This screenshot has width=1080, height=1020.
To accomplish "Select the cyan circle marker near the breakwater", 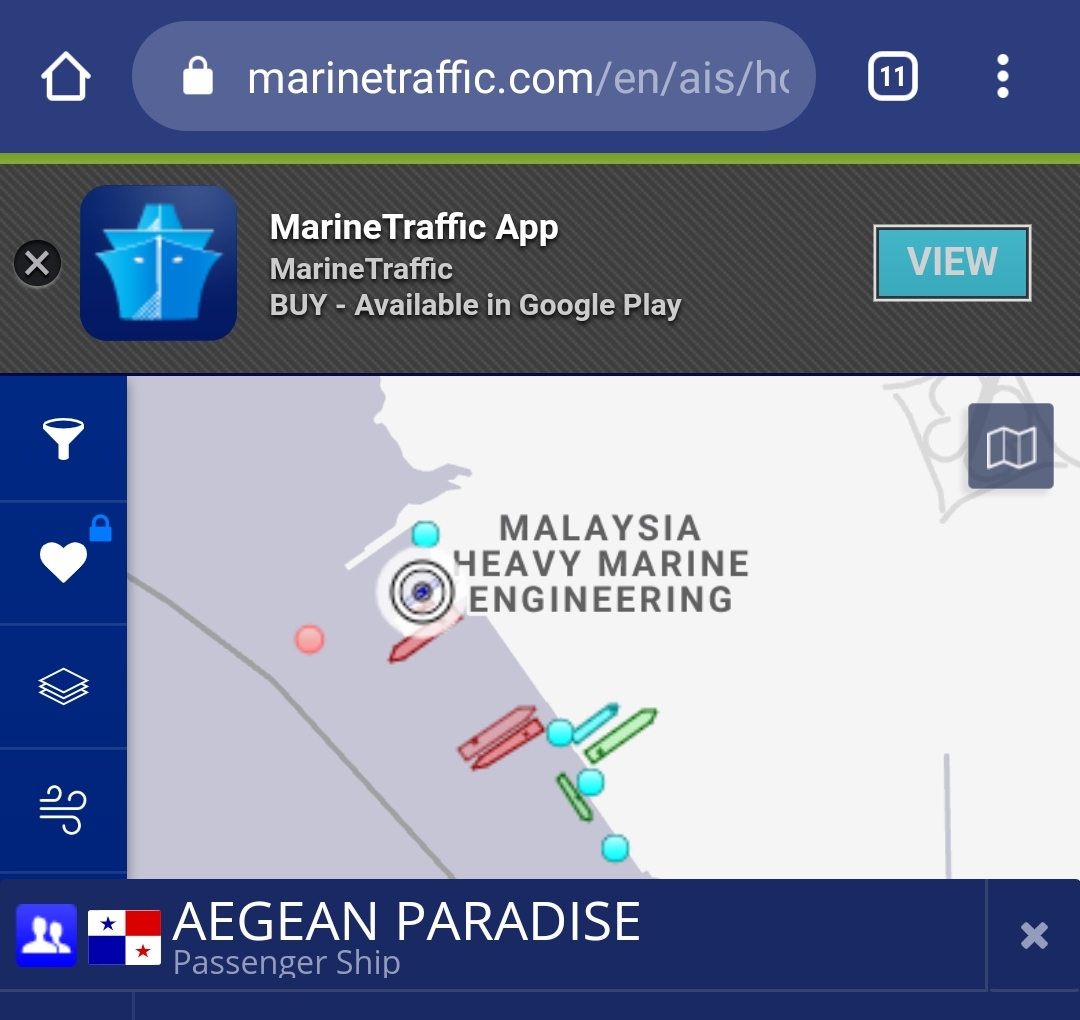I will (426, 534).
